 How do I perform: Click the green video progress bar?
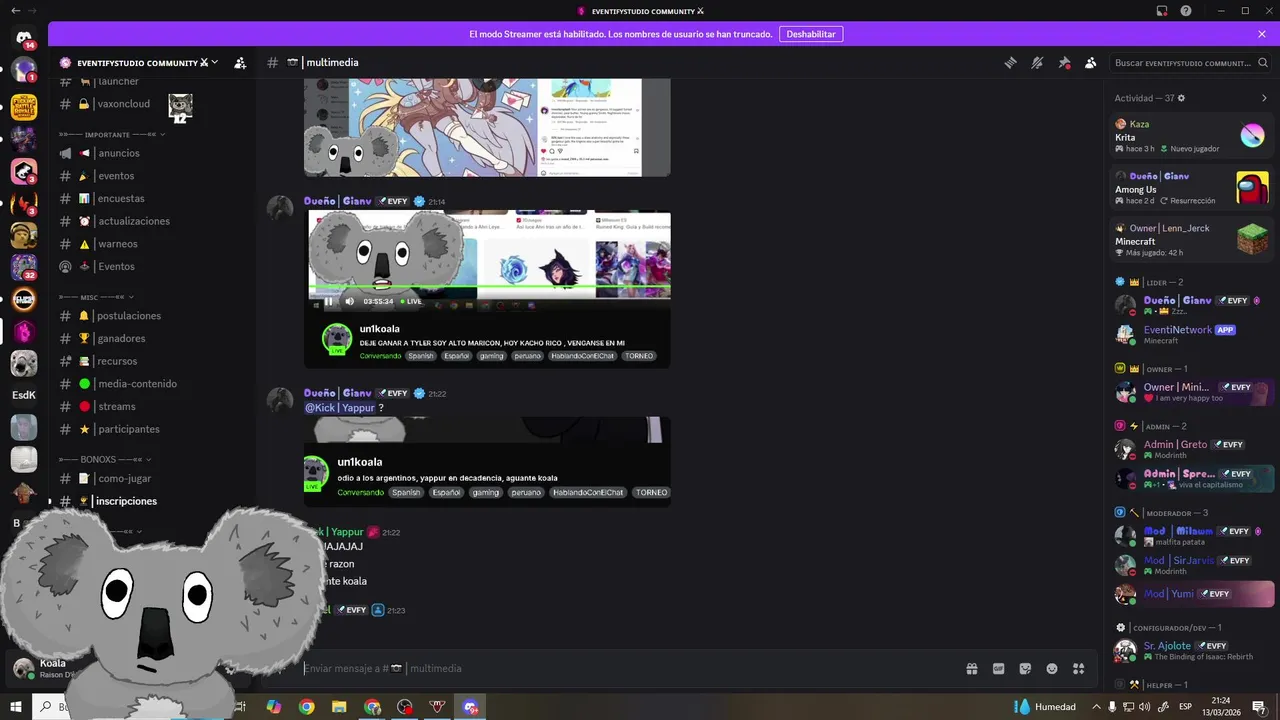point(490,288)
